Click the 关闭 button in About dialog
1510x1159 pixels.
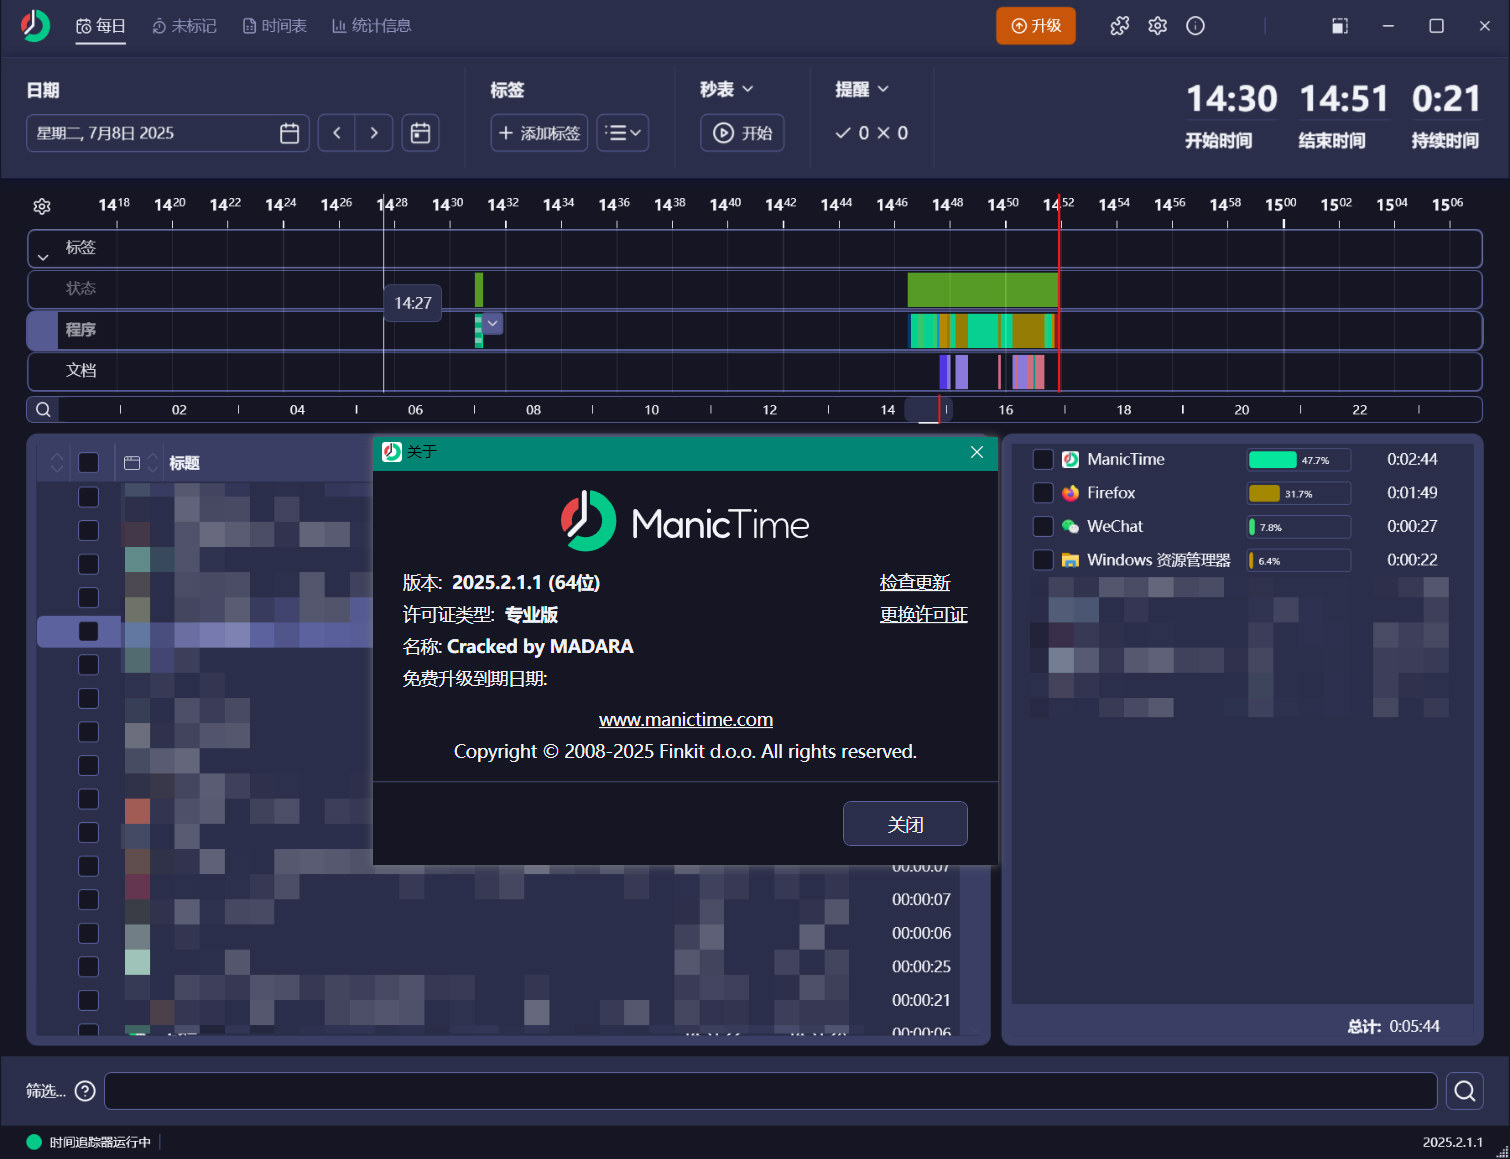tap(905, 824)
